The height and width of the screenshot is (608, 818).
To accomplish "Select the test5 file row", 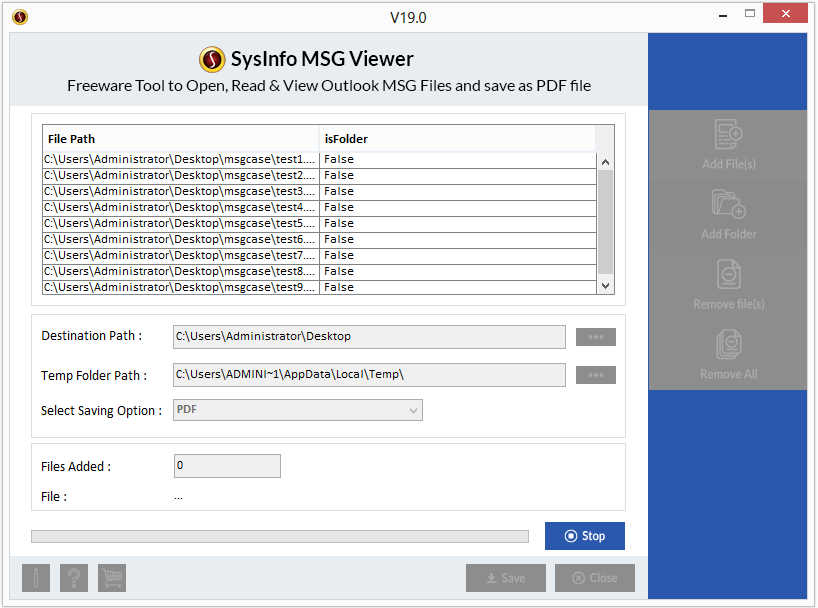I will click(319, 224).
